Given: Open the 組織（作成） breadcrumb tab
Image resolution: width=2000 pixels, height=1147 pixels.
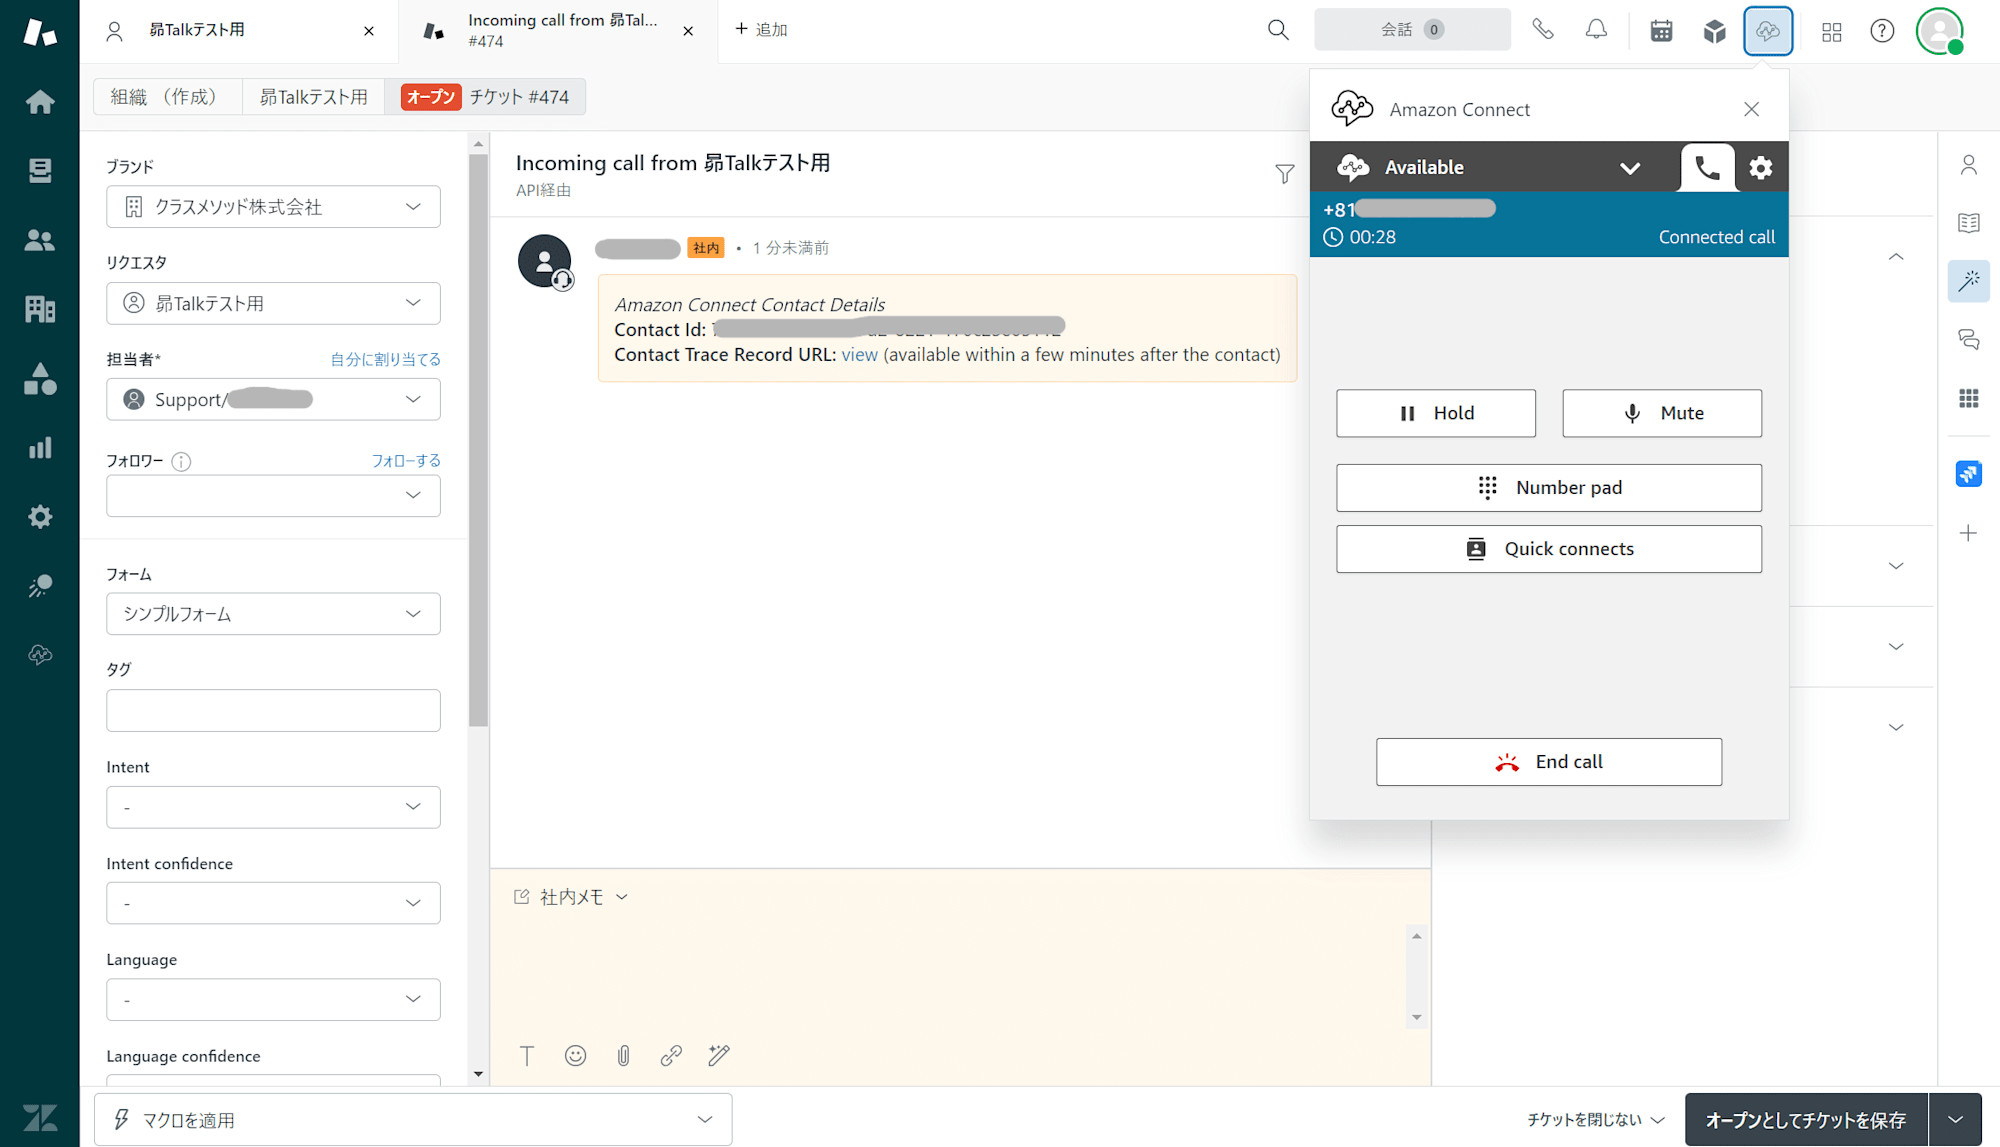Looking at the screenshot, I should [x=168, y=97].
